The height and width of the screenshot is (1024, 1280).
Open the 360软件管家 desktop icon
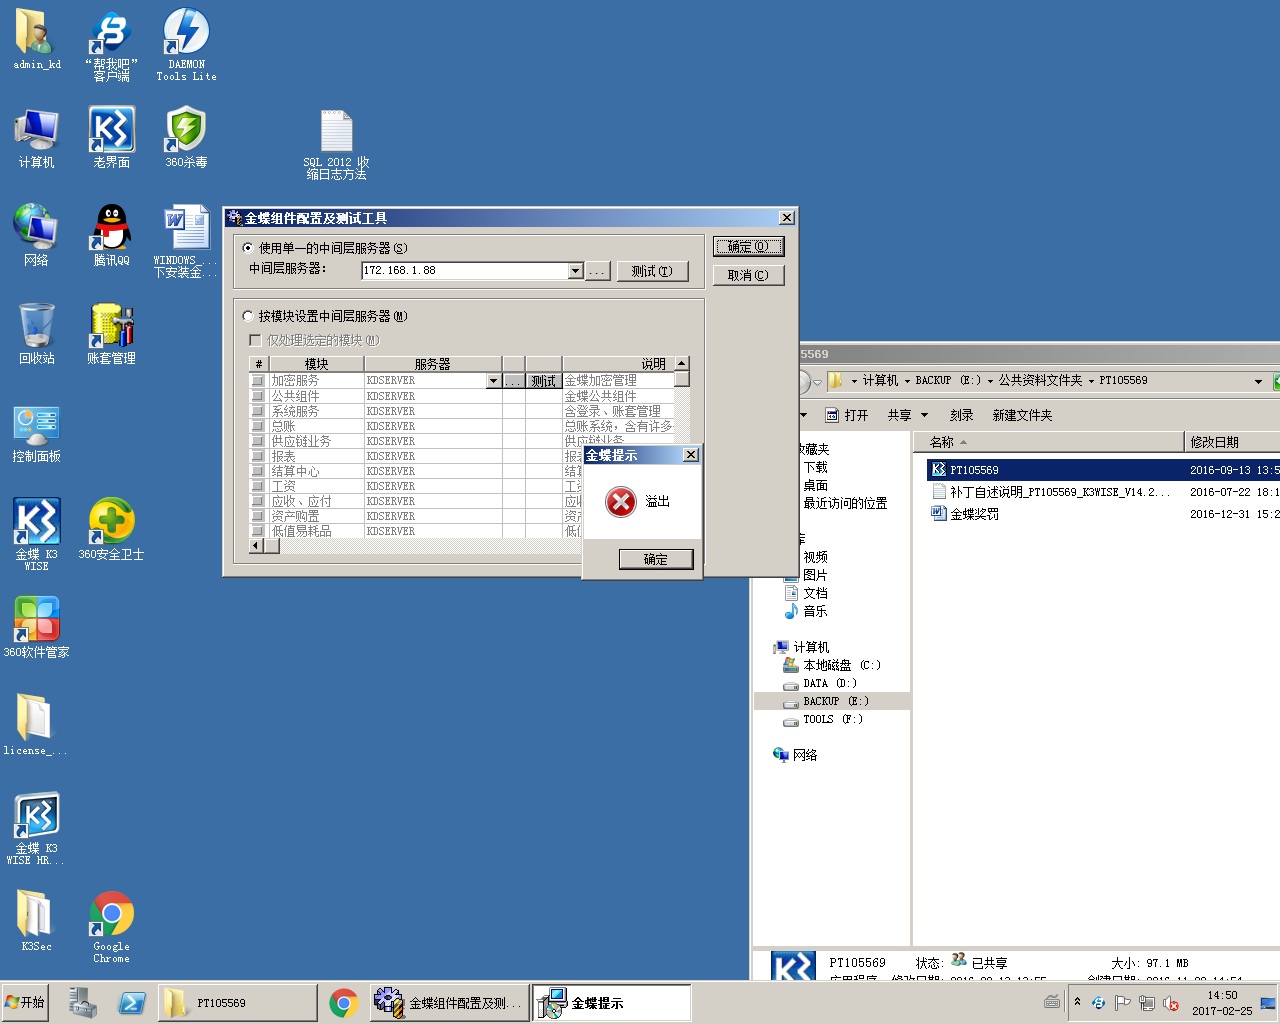(36, 627)
